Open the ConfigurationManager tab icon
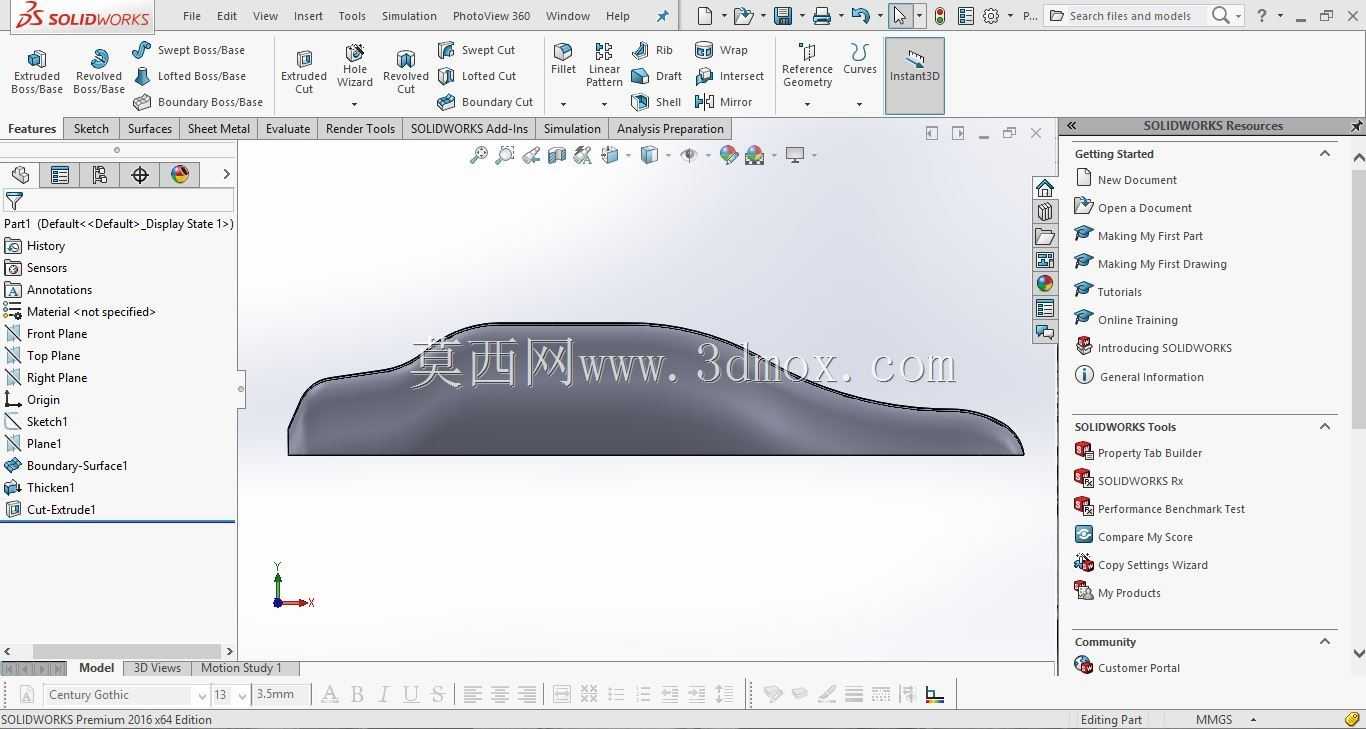The width and height of the screenshot is (1366, 729). (100, 175)
